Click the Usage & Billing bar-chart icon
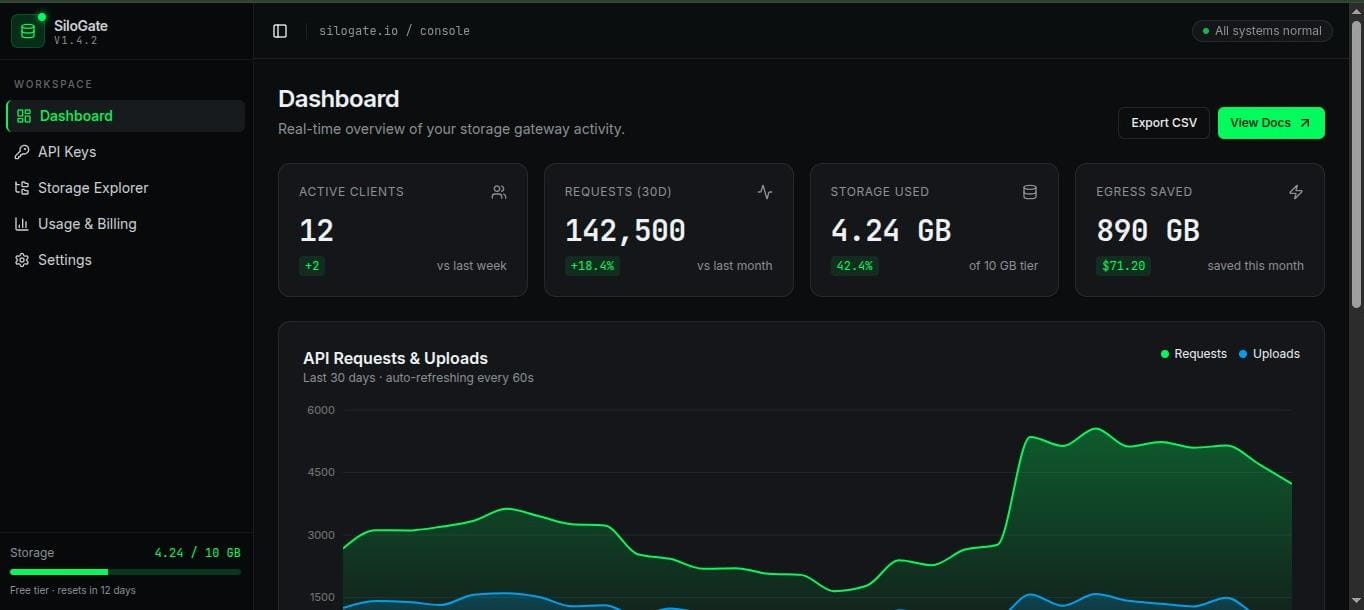This screenshot has height=610, width=1364. (21, 224)
